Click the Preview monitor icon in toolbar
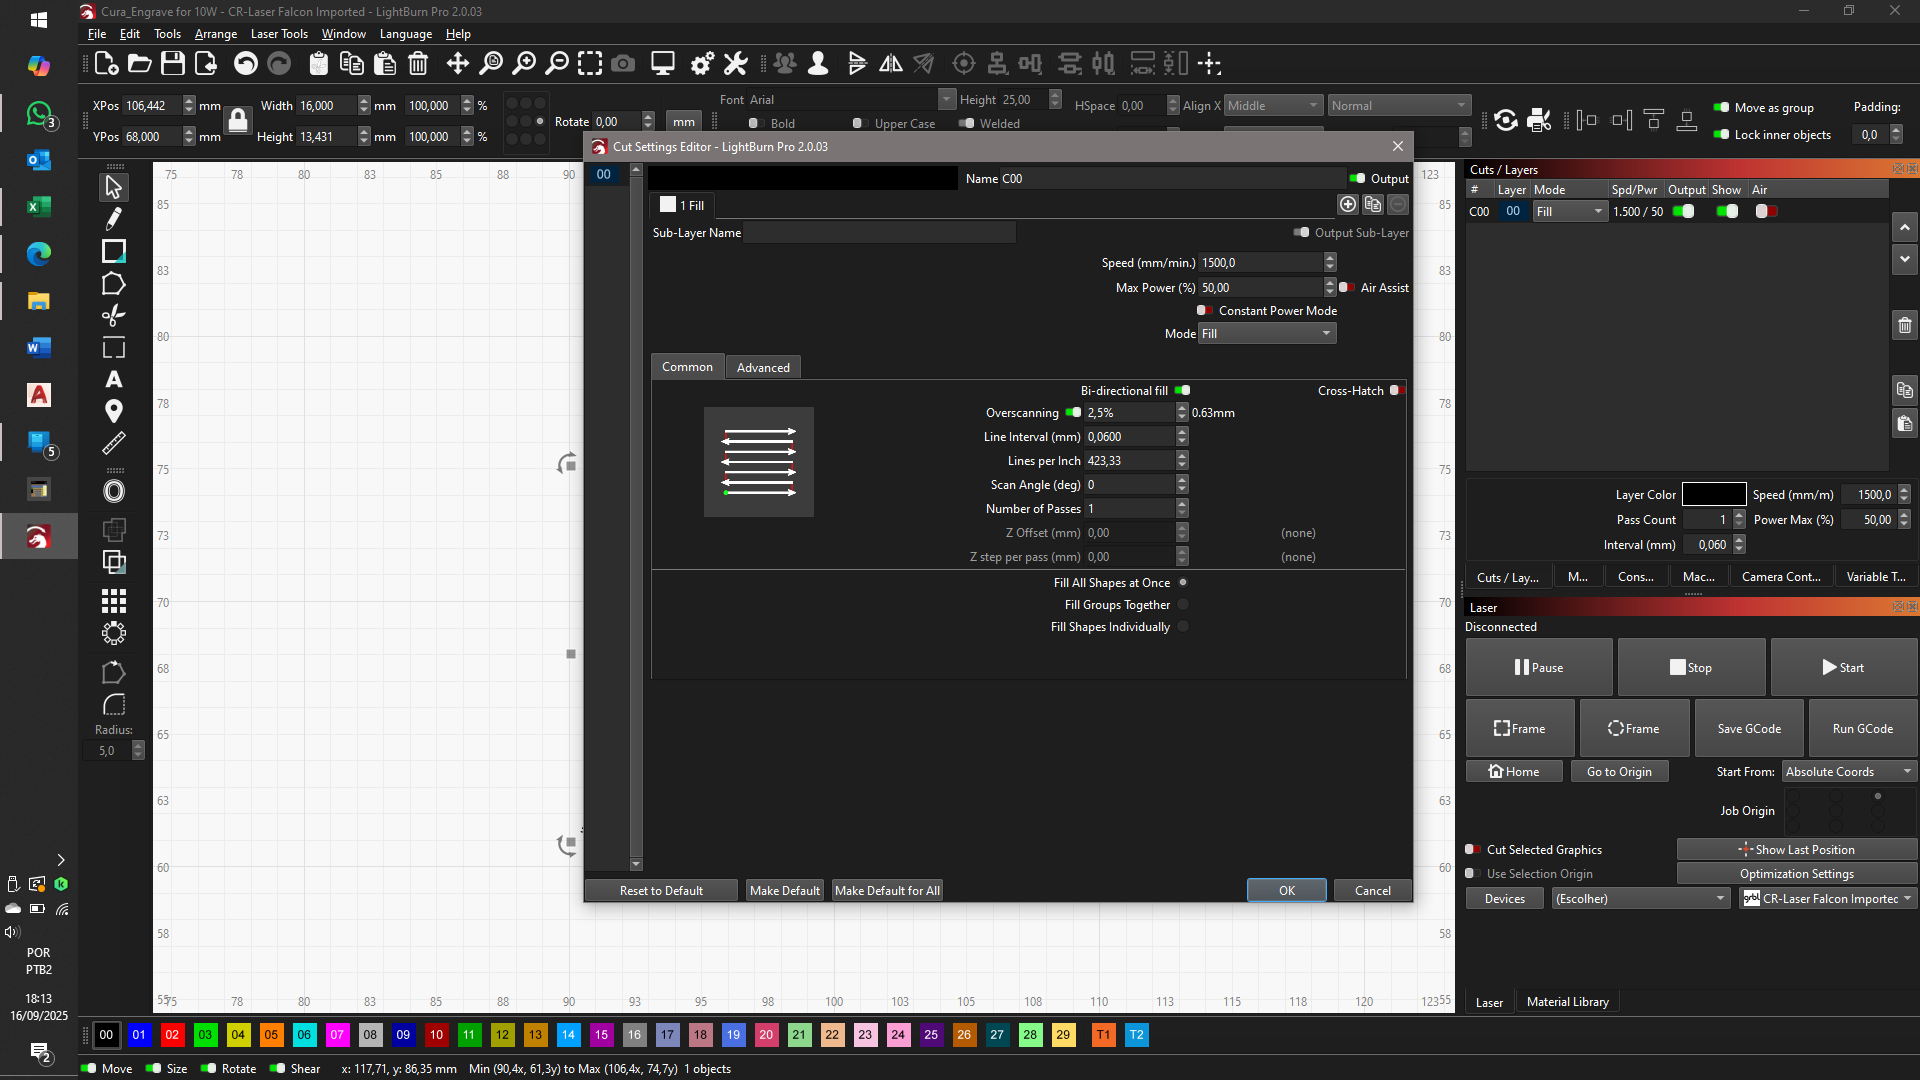 662,64
